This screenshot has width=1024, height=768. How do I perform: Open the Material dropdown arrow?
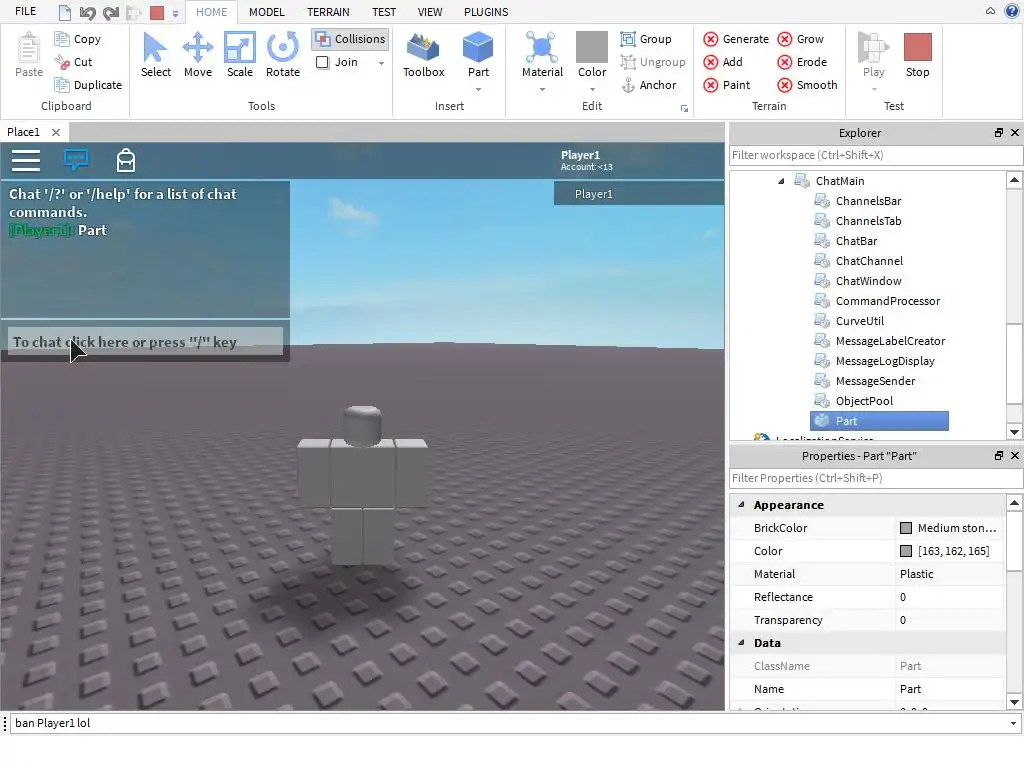point(542,89)
